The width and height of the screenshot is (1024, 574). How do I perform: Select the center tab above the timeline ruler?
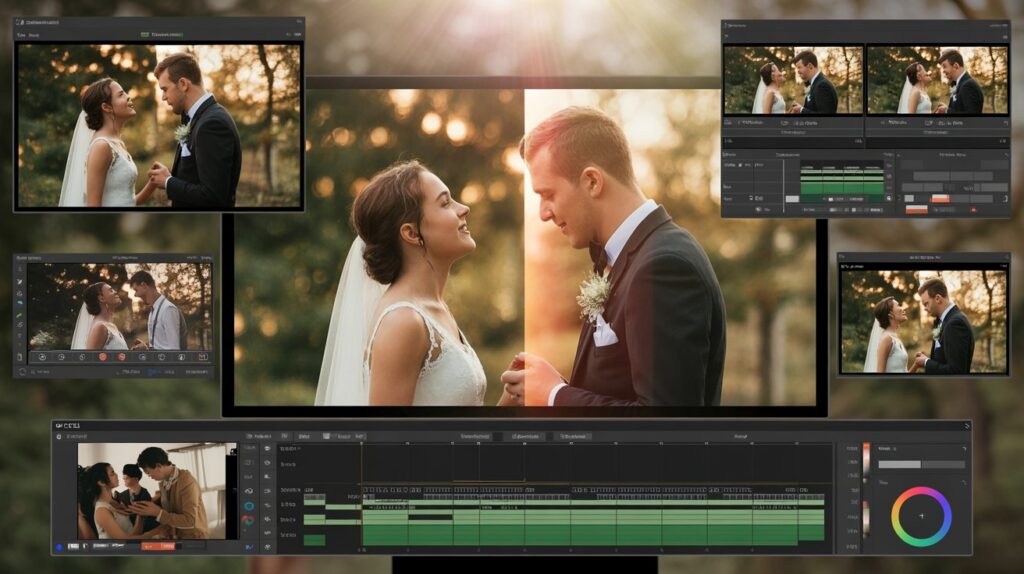point(524,437)
